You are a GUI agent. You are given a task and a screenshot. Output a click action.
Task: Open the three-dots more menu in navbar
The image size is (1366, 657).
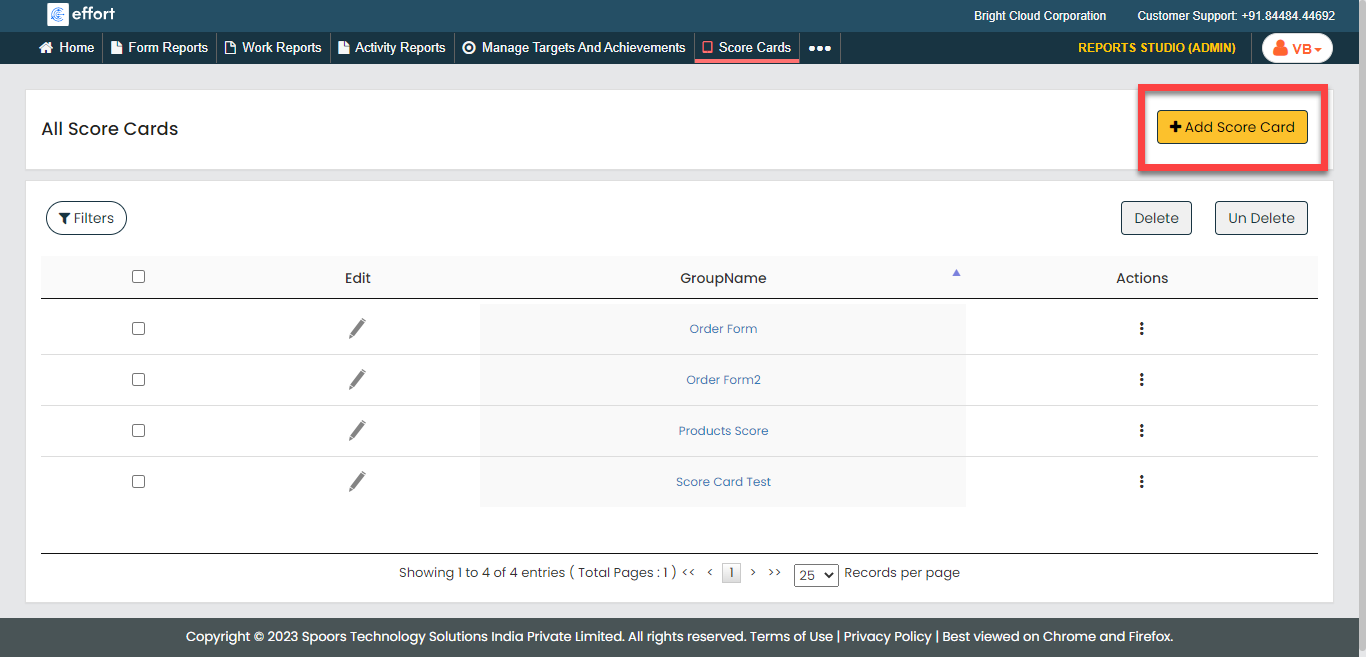click(819, 48)
